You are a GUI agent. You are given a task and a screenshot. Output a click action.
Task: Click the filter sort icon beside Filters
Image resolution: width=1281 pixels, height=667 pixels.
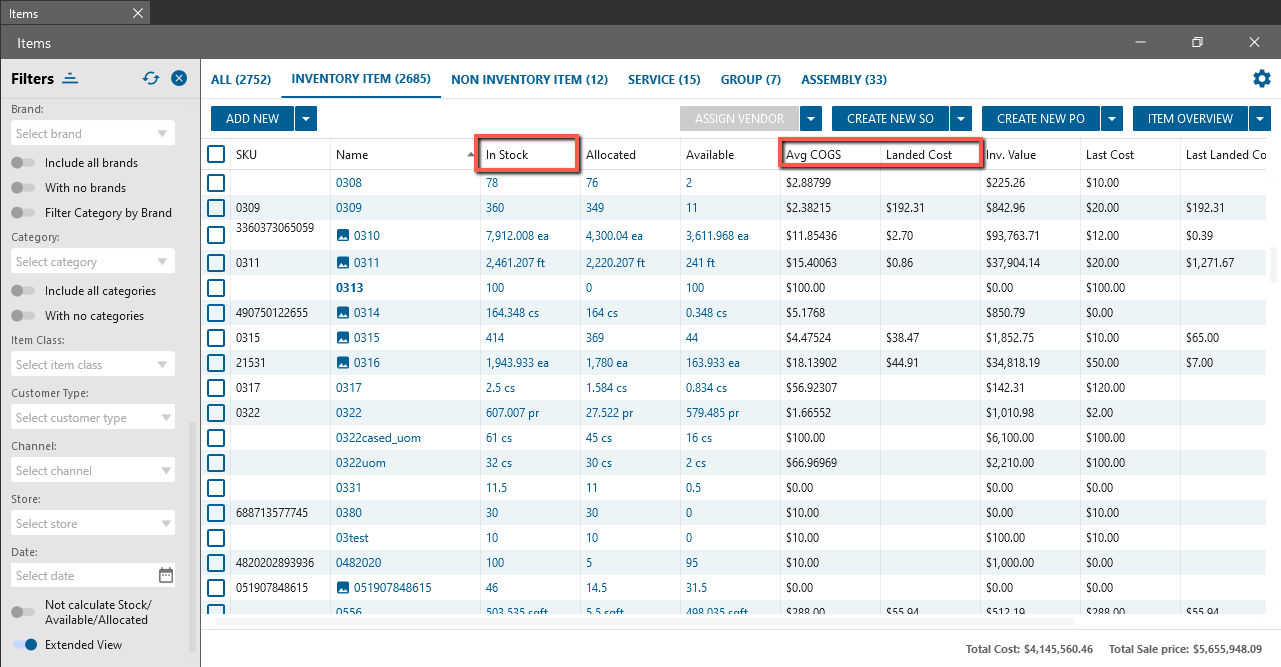pos(69,78)
